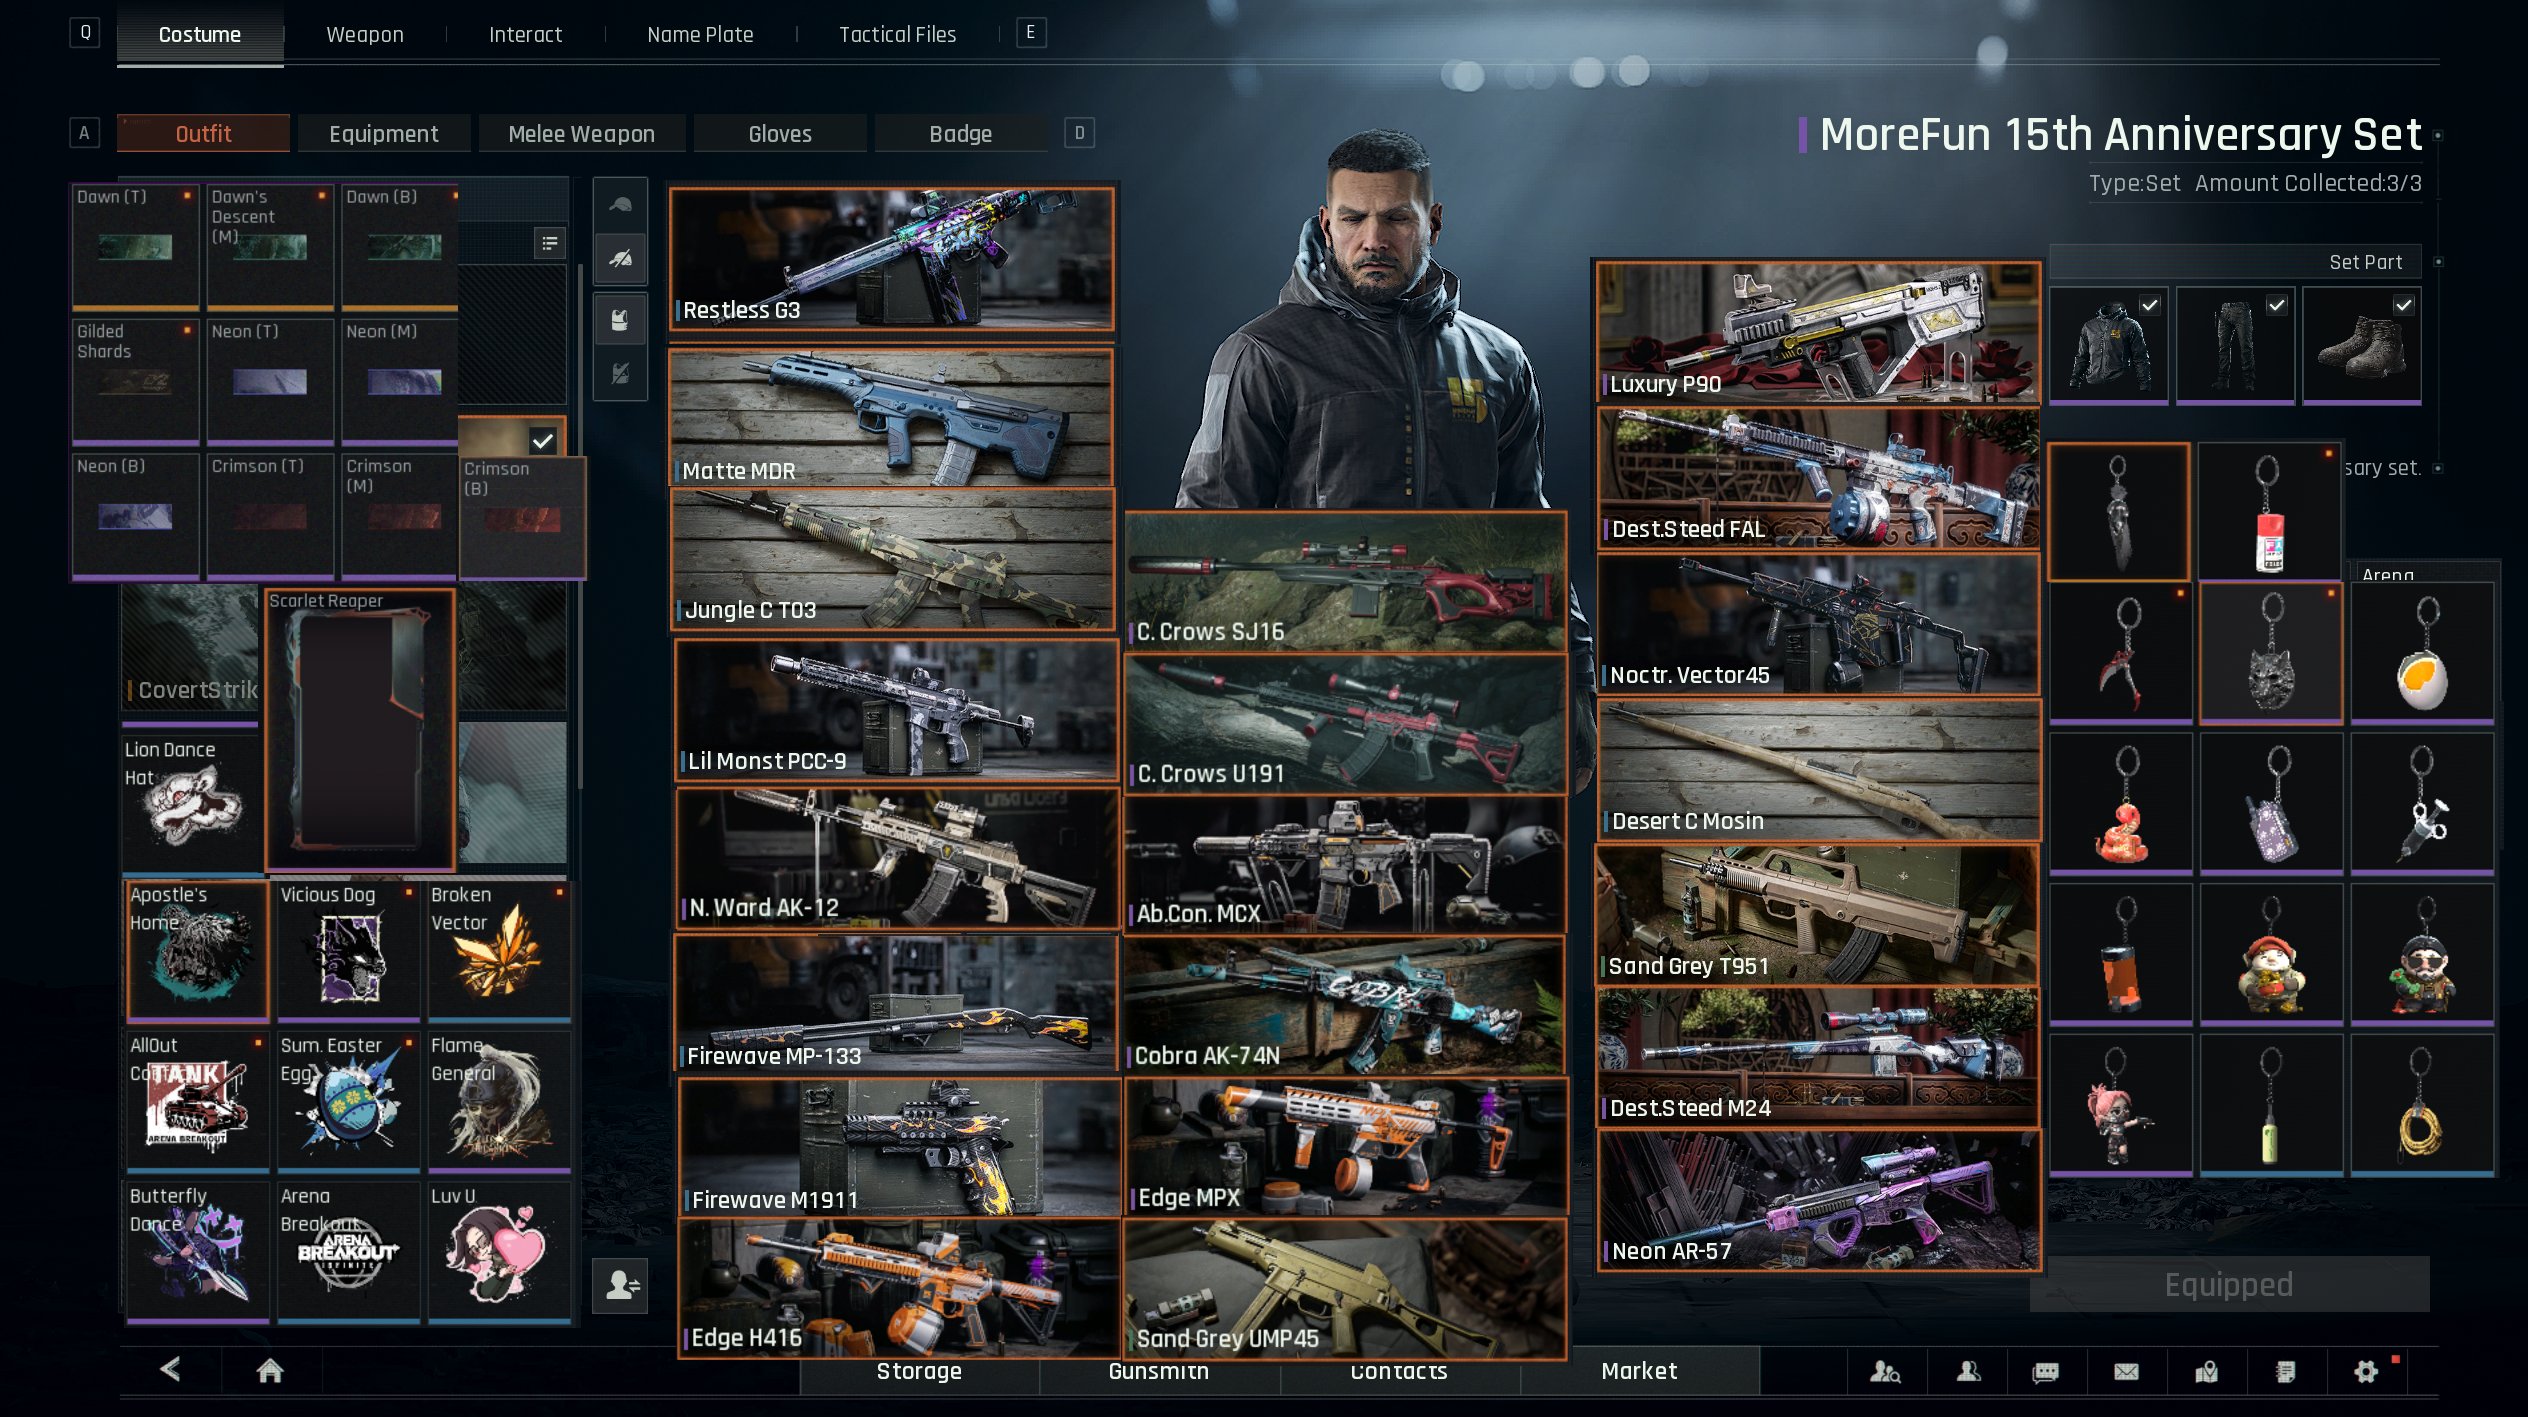Toggle the jacket set part checkmark

pyautogui.click(x=2150, y=305)
